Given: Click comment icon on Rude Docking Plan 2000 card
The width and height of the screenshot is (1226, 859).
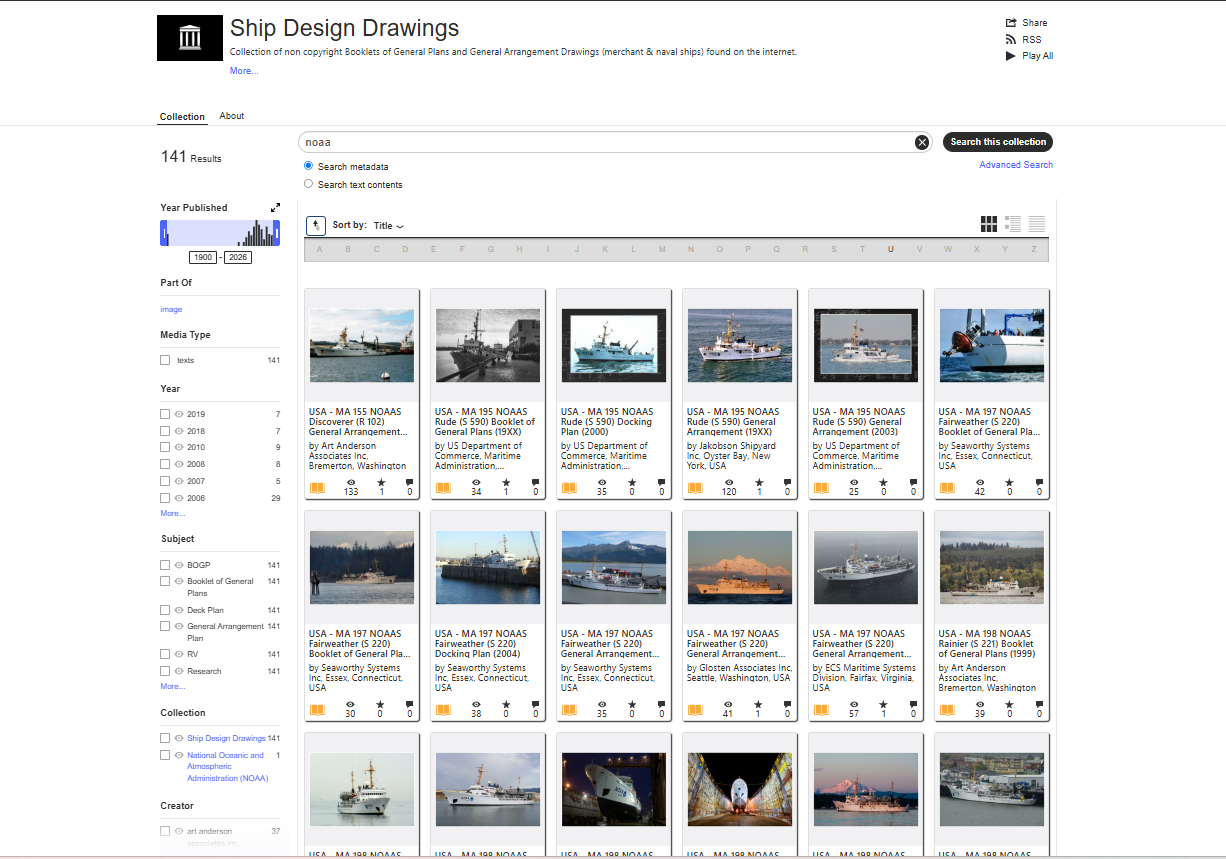Looking at the screenshot, I should click(661, 482).
